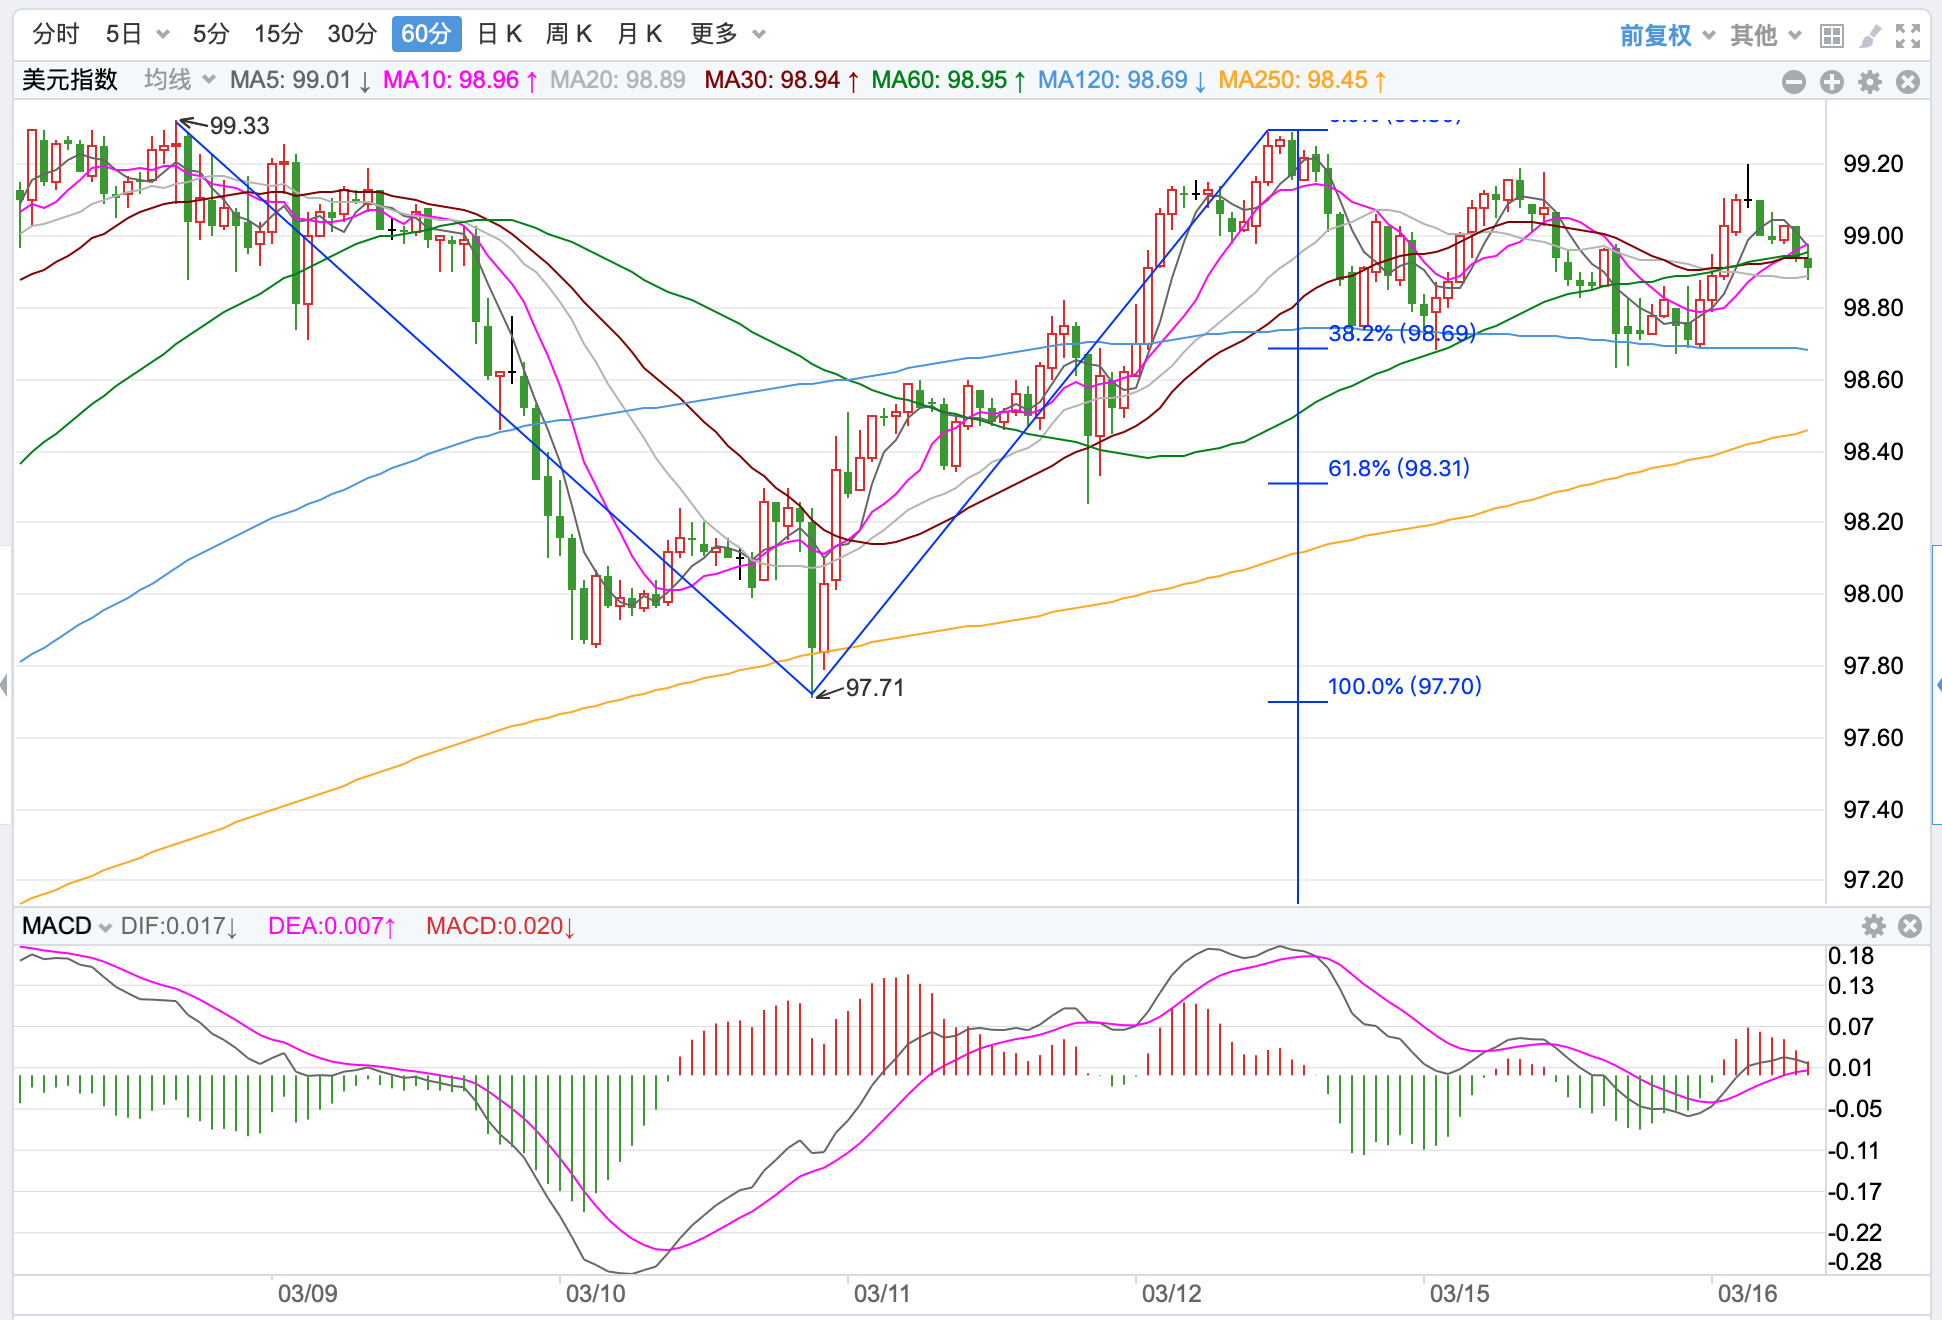Switch to the 日K daily chart tab

click(x=500, y=34)
